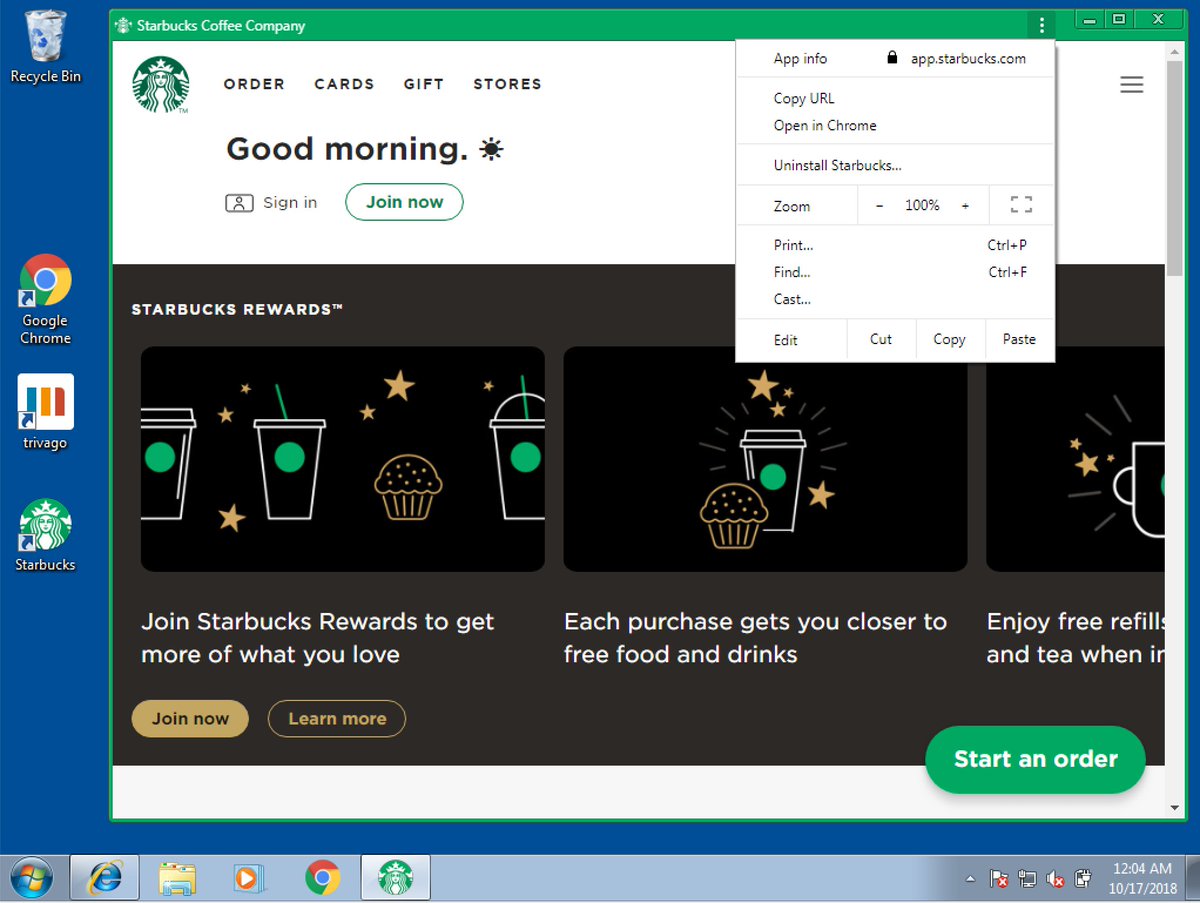Click the Starbucks siren logo in header
Screen dimensions: 1200x903
[x=160, y=84]
